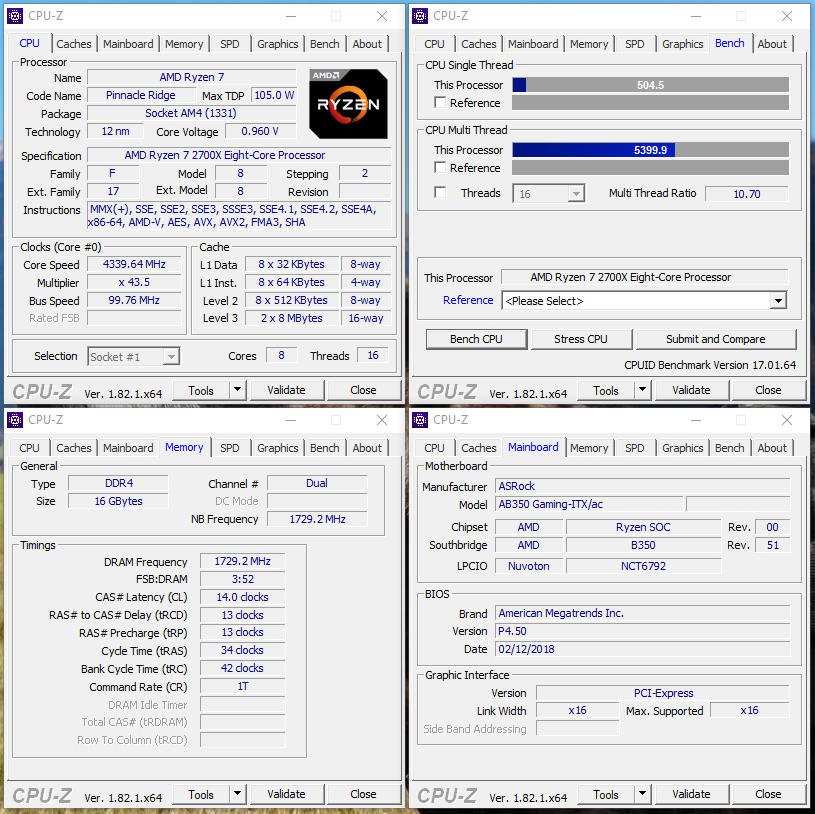Screen dimensions: 815x814
Task: Tick the Threads checkbox in the Bench window
Action: [440, 193]
